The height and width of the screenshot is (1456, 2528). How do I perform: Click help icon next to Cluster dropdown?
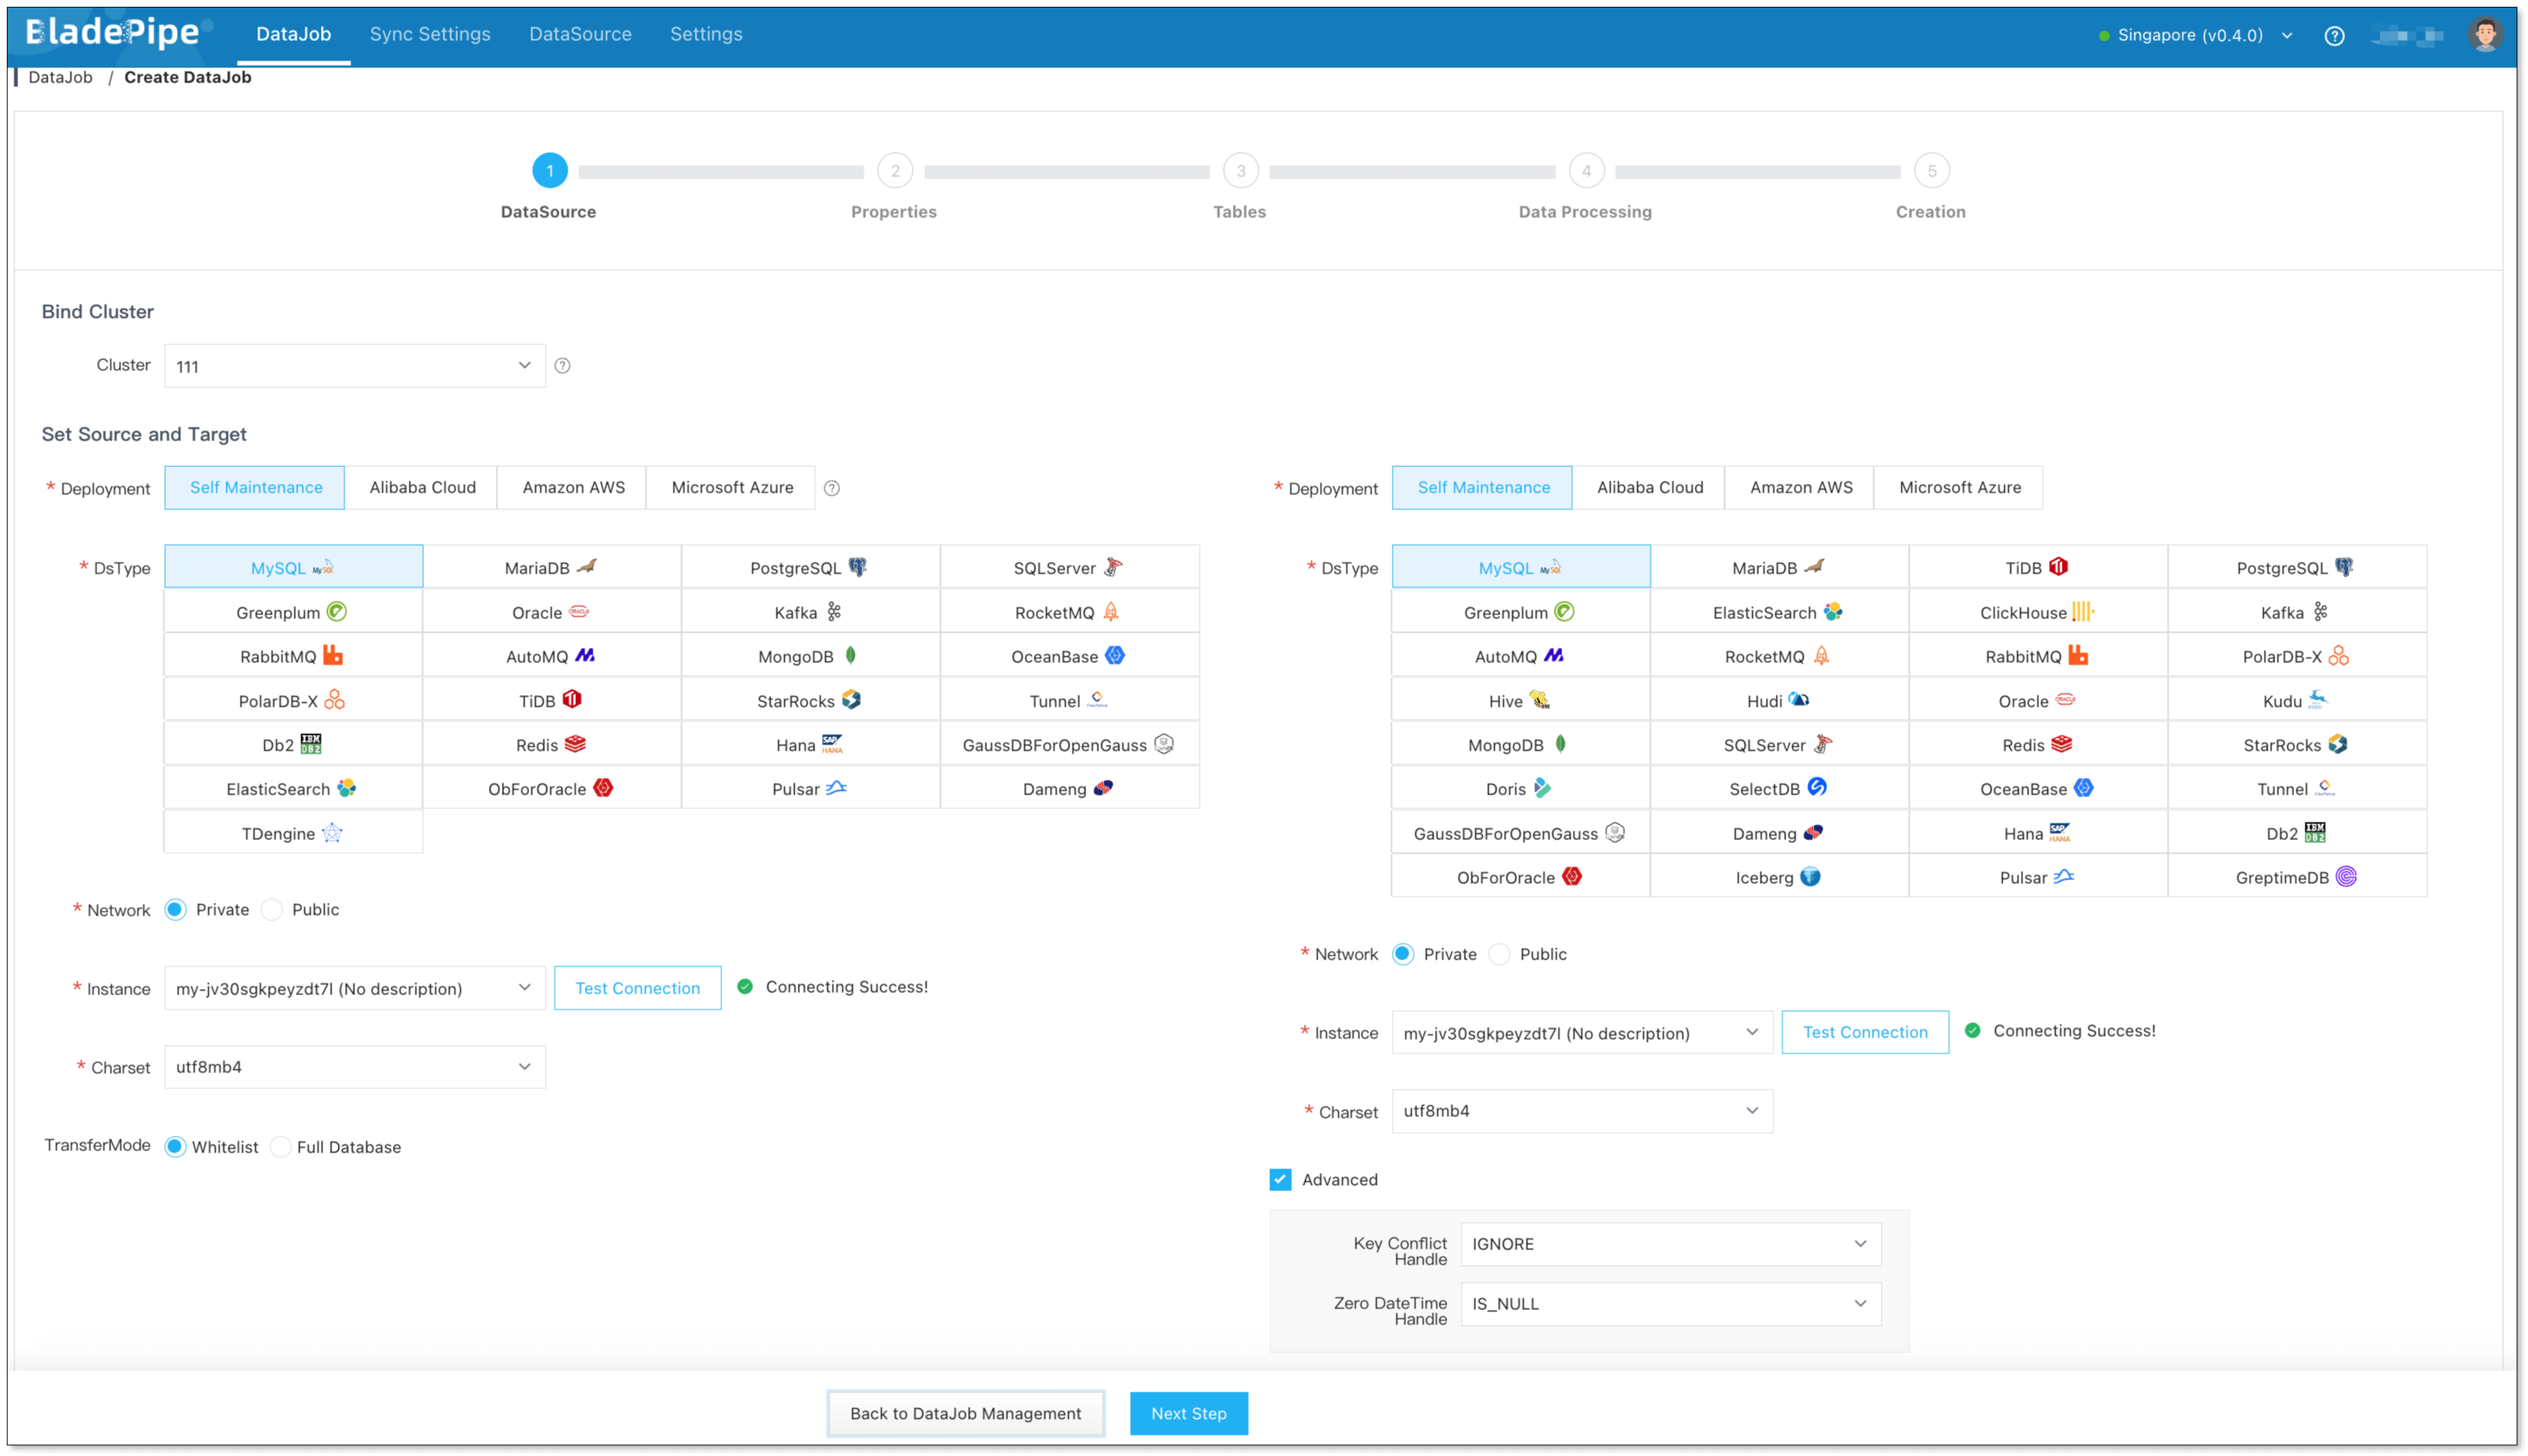coord(562,366)
